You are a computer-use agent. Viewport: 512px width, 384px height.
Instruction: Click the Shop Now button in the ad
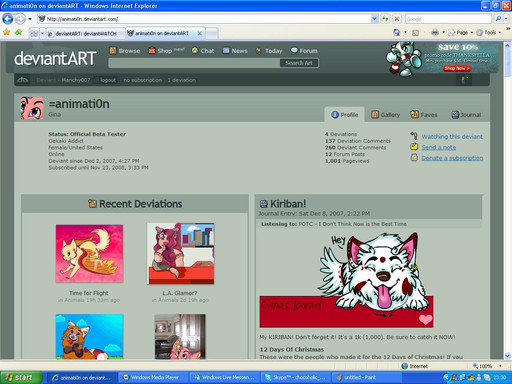[x=456, y=68]
